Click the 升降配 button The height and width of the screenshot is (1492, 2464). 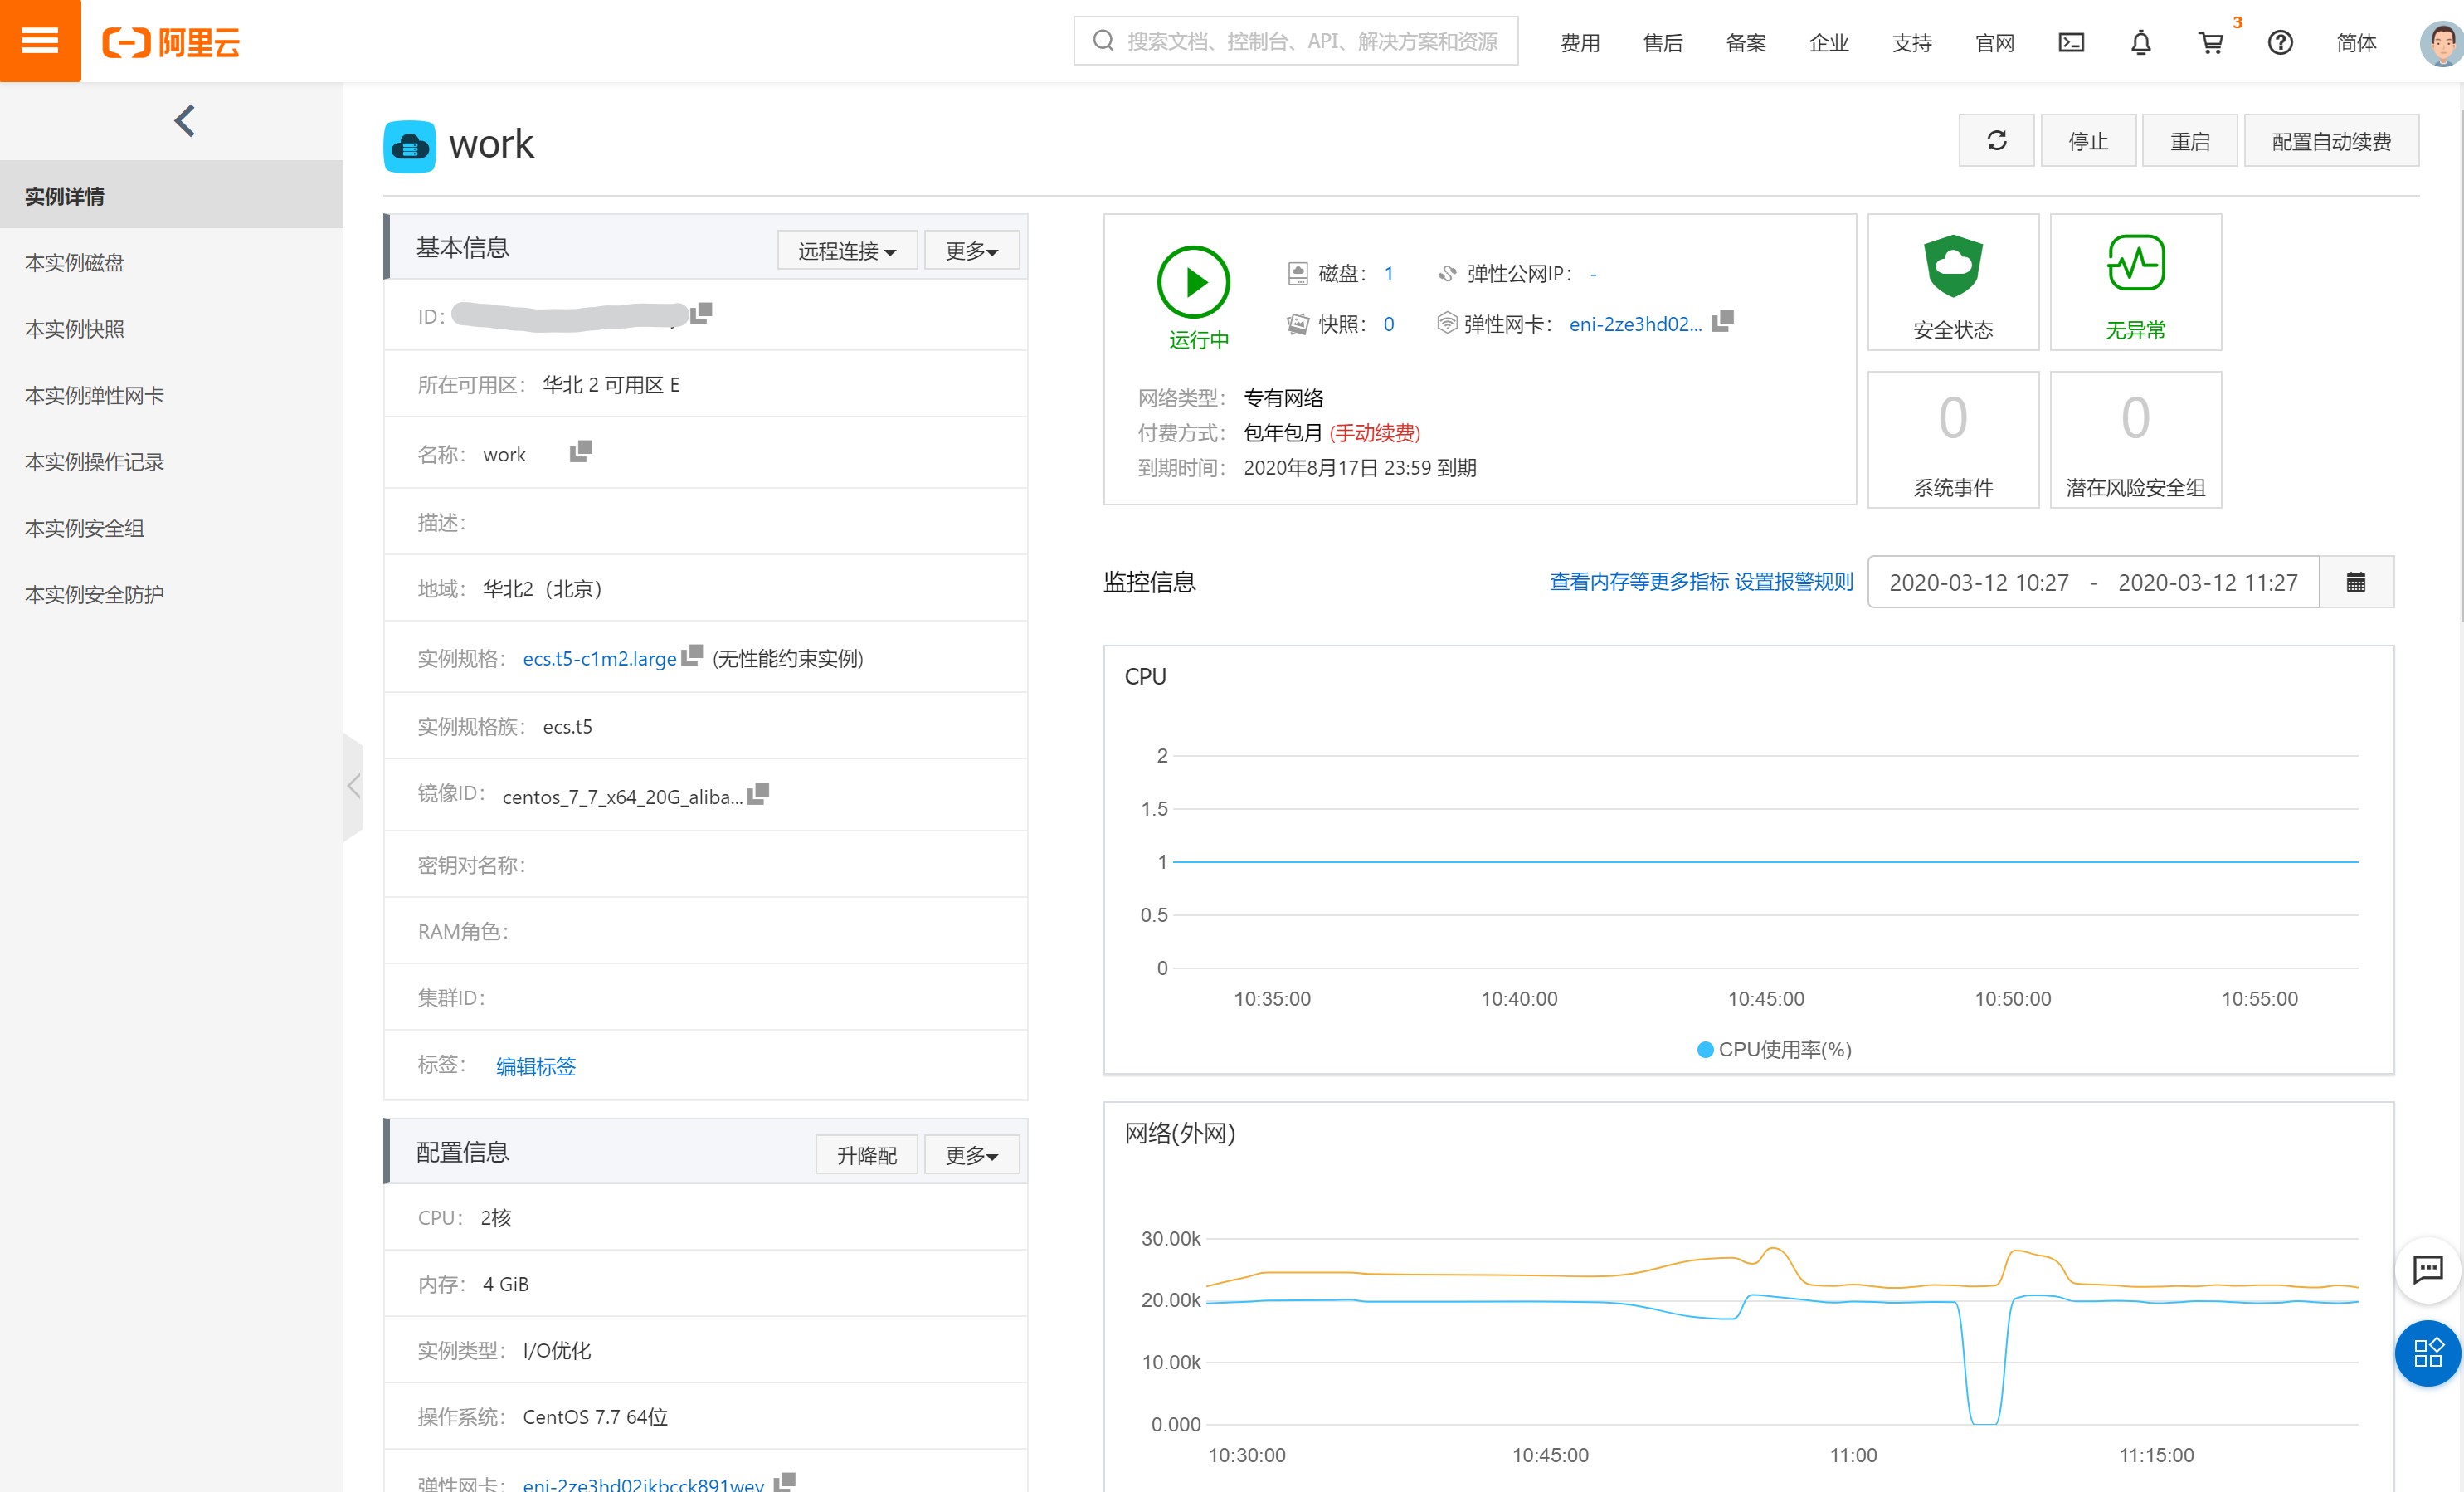pyautogui.click(x=866, y=1155)
